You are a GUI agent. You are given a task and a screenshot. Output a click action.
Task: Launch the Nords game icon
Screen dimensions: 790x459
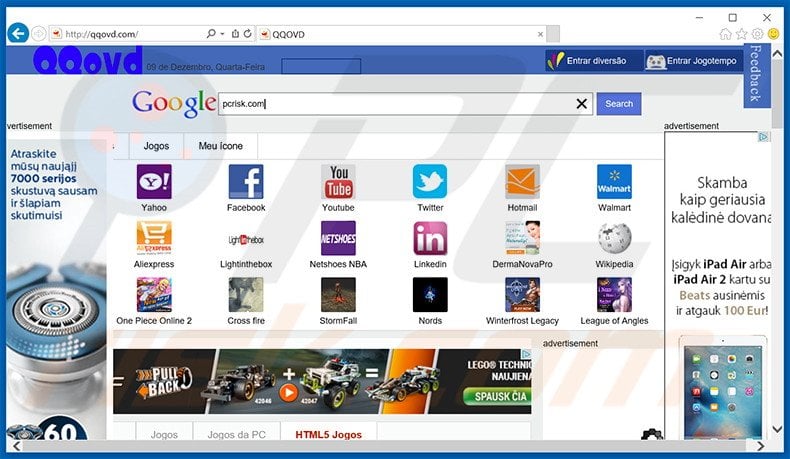pos(430,295)
